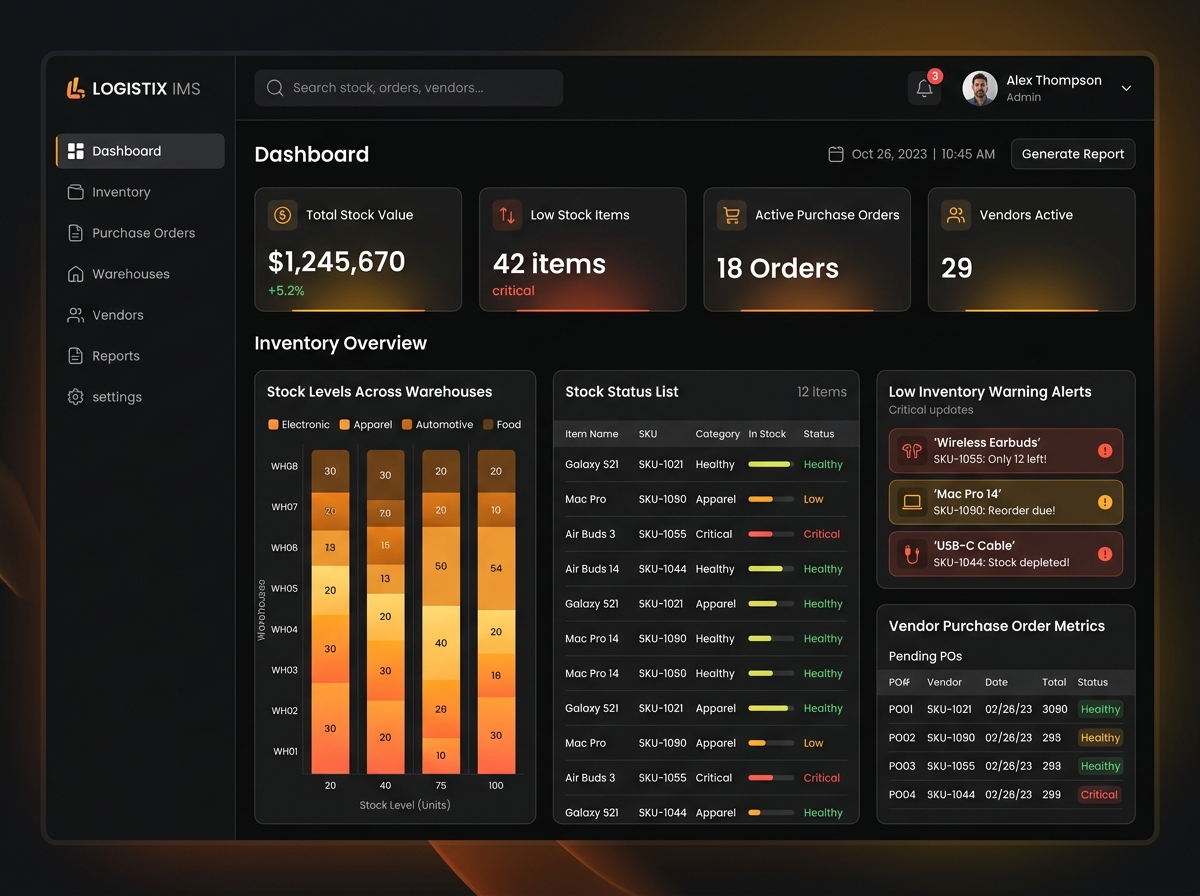Click the Mac Pro 14 SKU-1090 cell

coord(663,639)
